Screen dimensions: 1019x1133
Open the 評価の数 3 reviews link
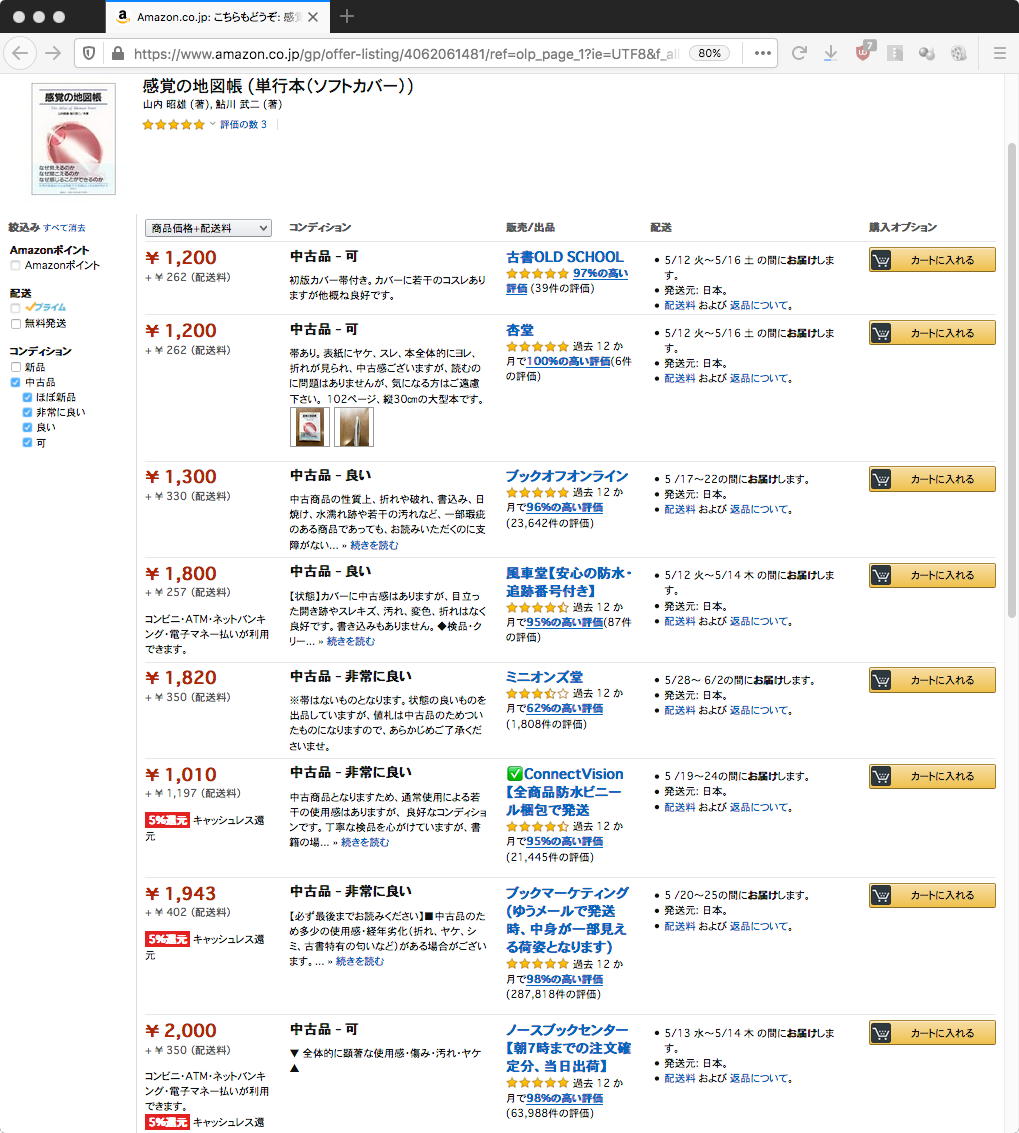(244, 124)
